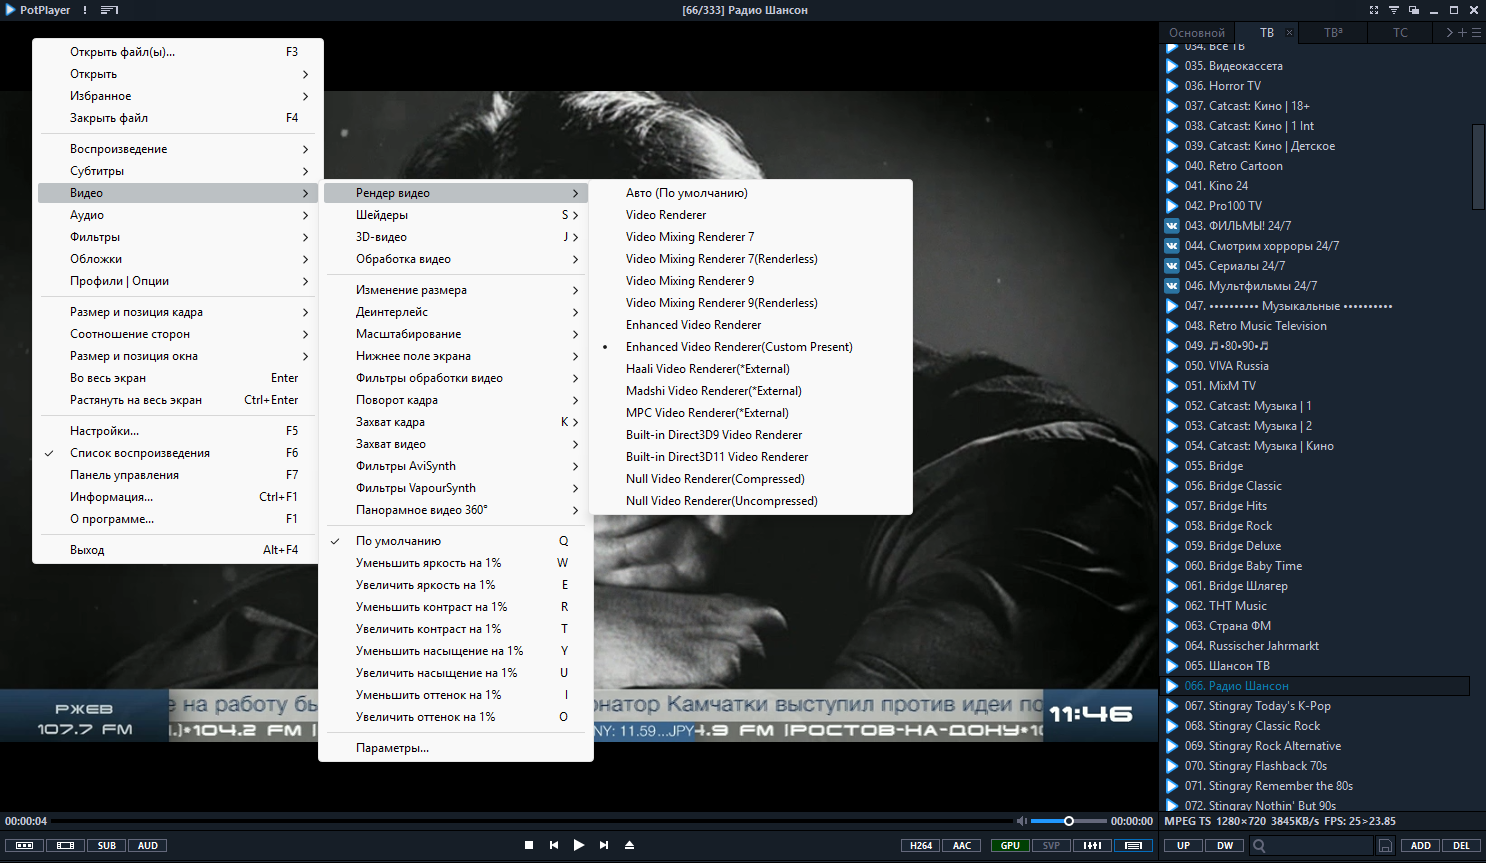Viewport: 1486px width, 863px height.
Task: Click the DEL playlist button
Action: [1461, 846]
